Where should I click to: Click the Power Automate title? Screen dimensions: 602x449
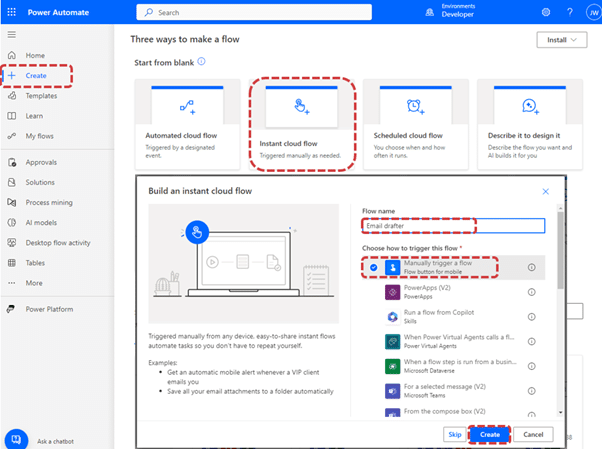click(x=58, y=12)
